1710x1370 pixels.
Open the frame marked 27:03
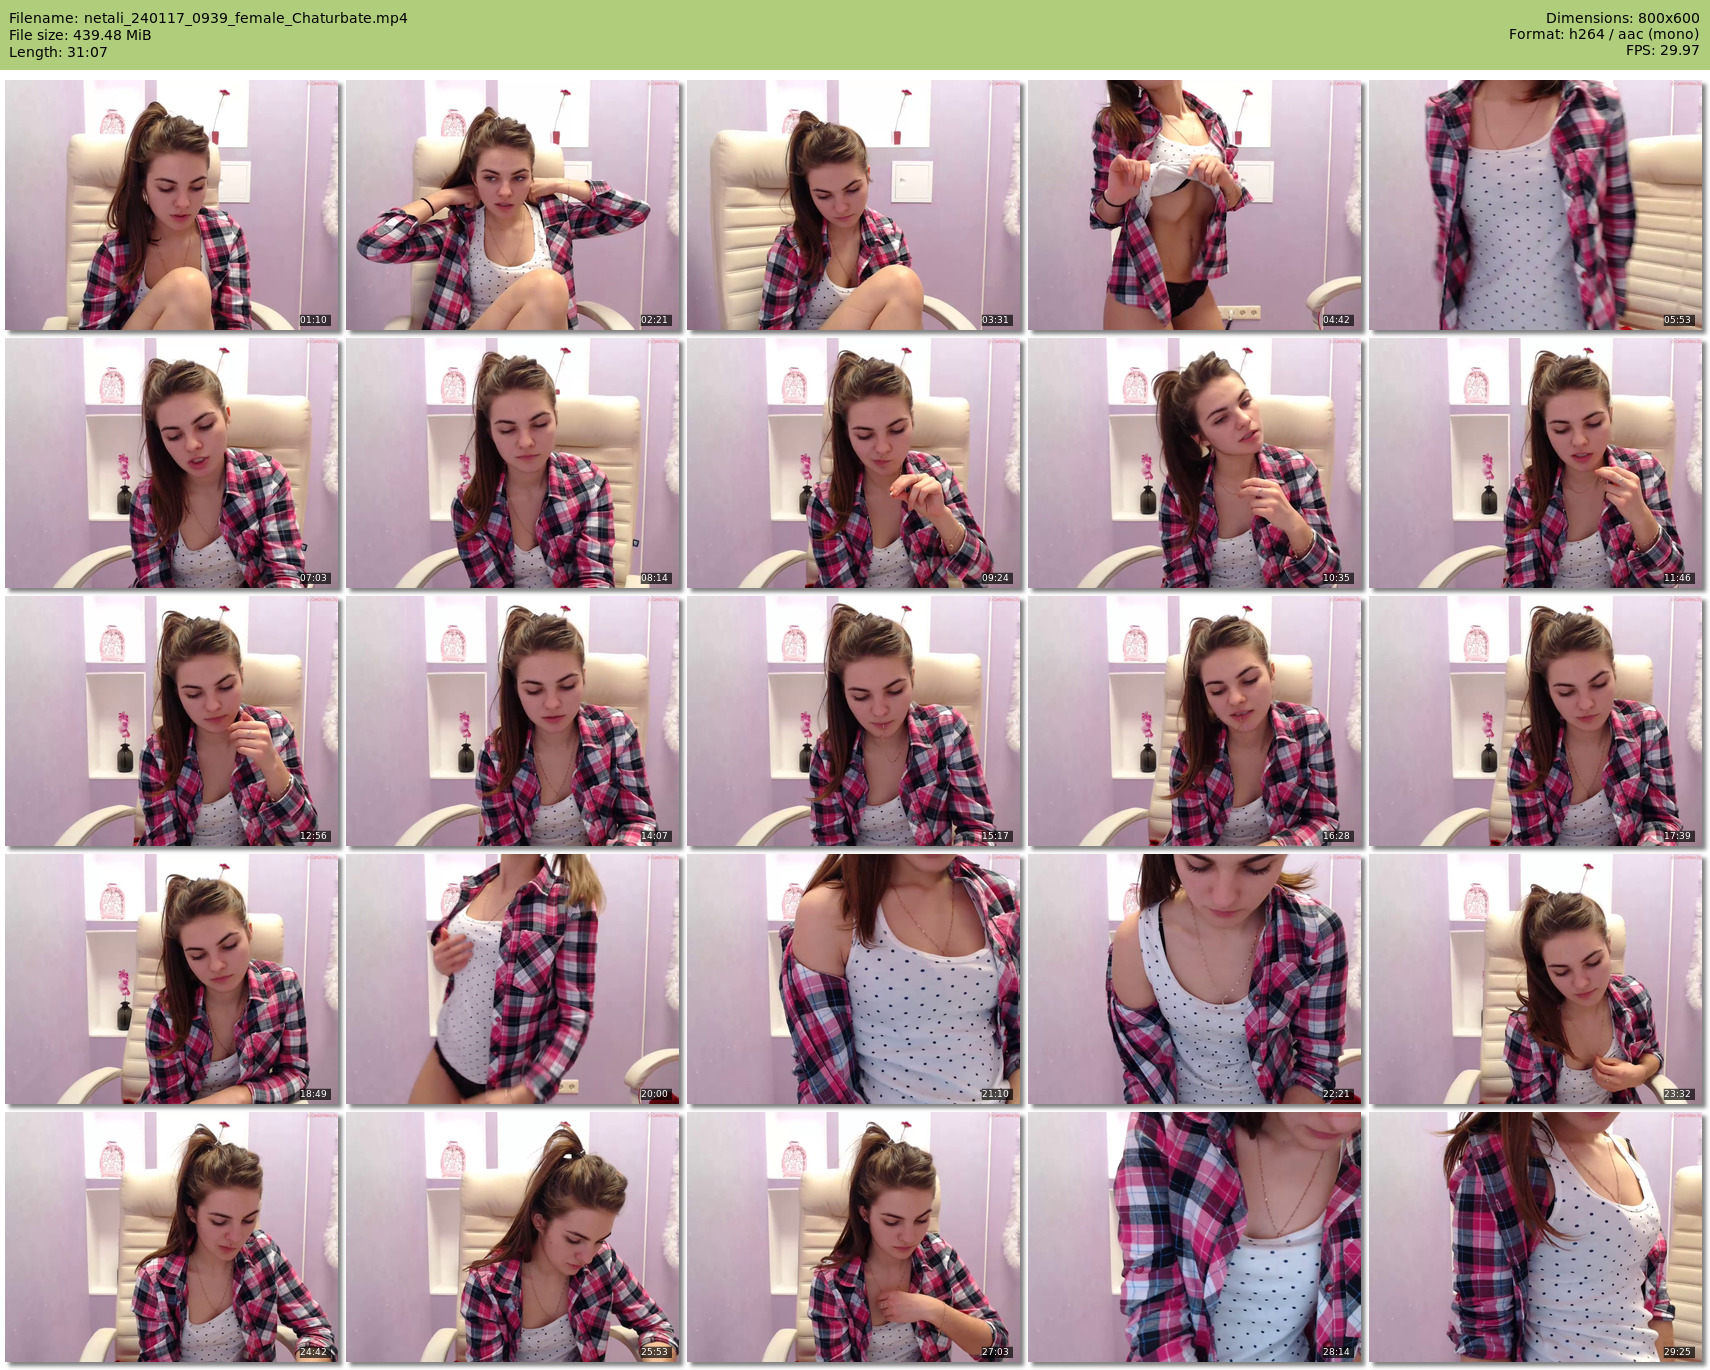(x=853, y=1237)
